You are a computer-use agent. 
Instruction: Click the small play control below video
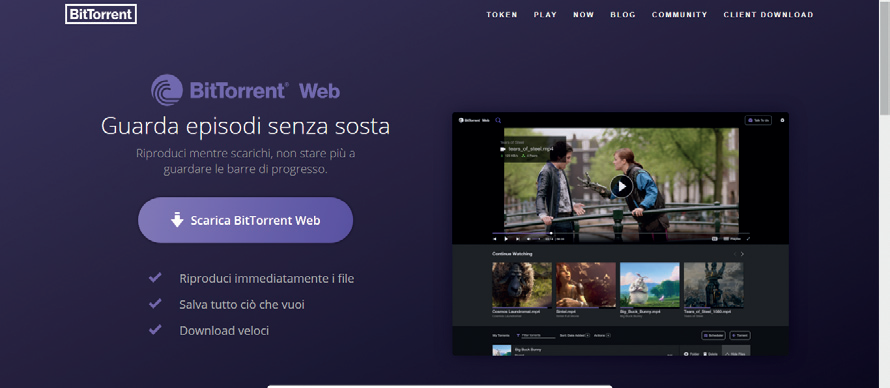tap(506, 239)
